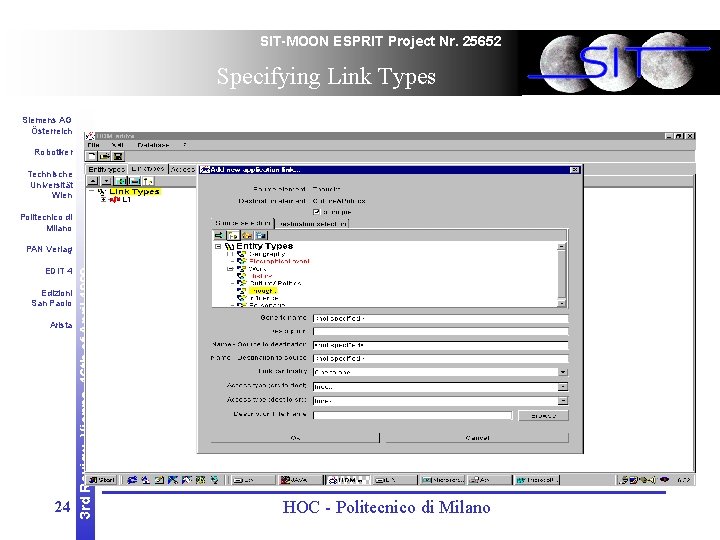The height and width of the screenshot is (540, 720).
Task: Click the move-up arrow icon in left panel
Action: click(x=93, y=181)
